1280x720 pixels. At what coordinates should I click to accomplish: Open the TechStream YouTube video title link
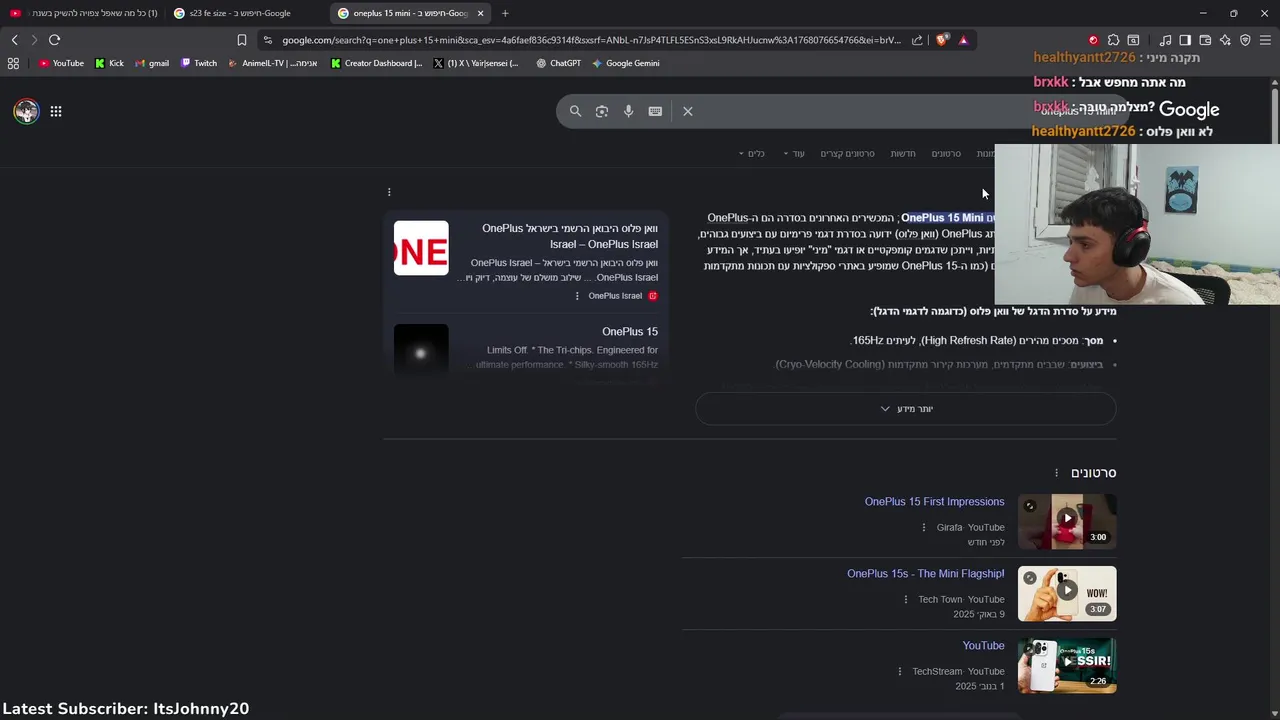point(983,646)
